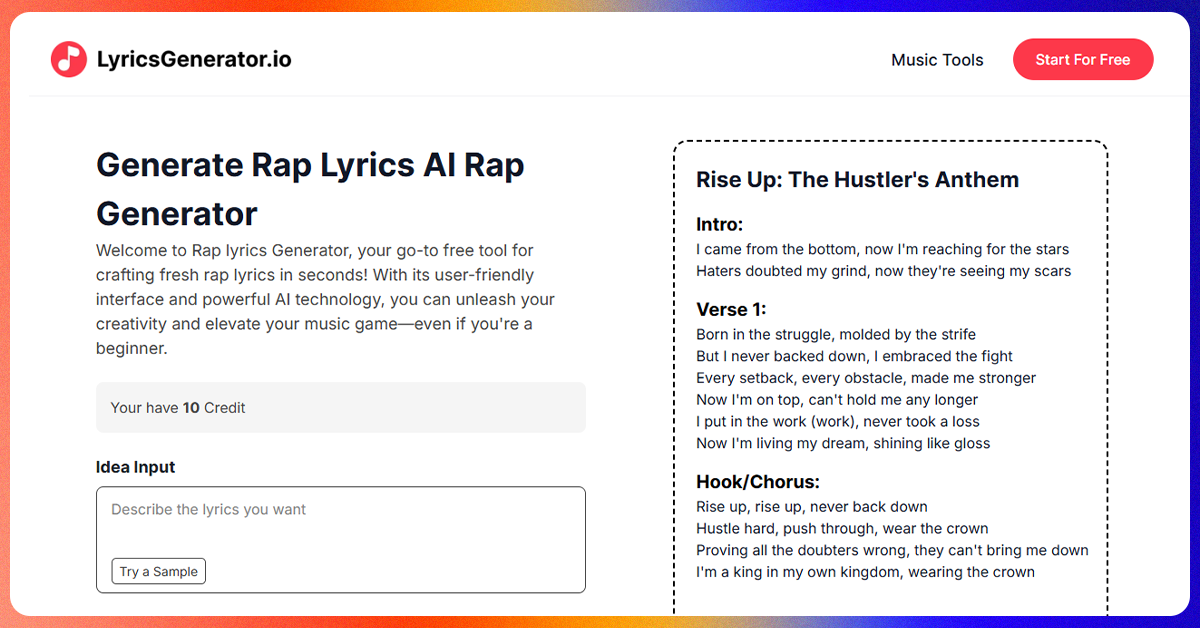Click the Intro: section heading
1200x628 pixels.
[x=720, y=224]
